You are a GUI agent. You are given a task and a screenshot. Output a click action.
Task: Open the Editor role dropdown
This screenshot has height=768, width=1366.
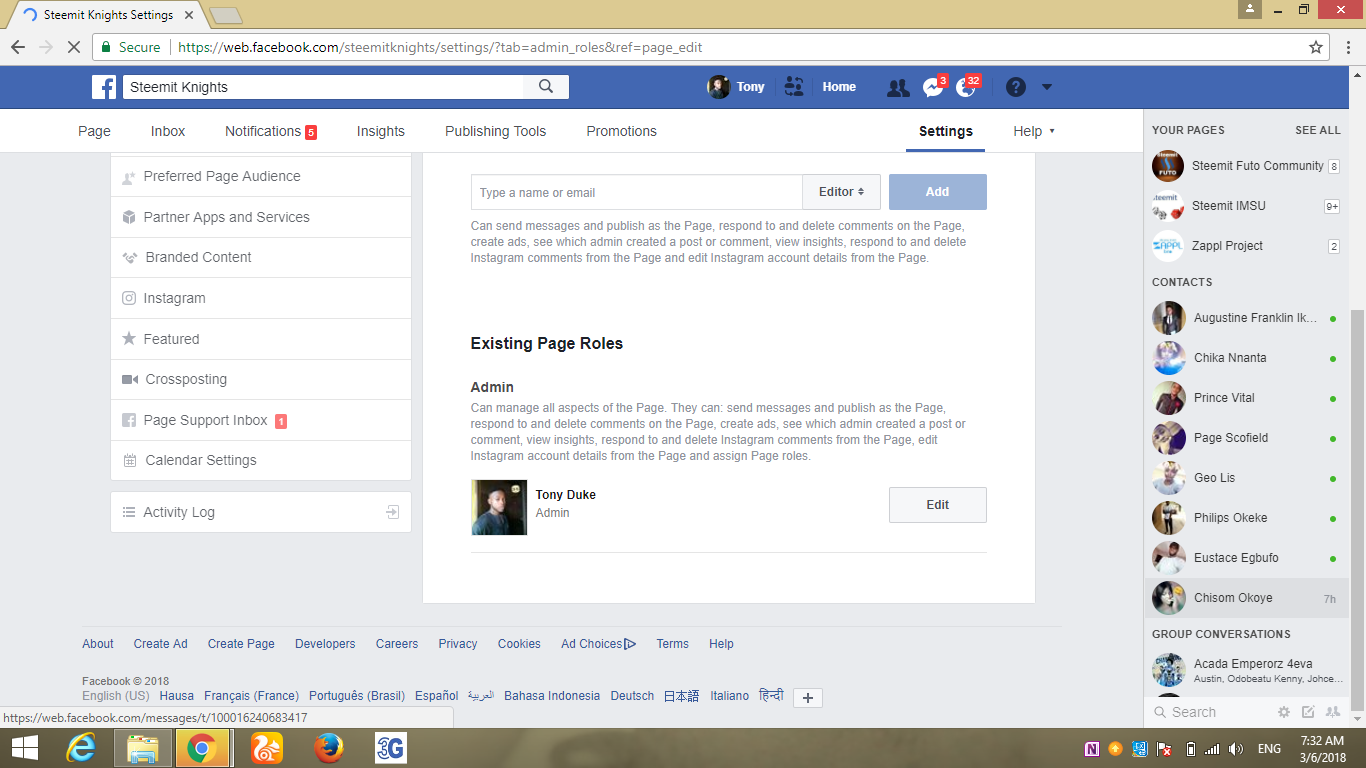pyautogui.click(x=840, y=192)
